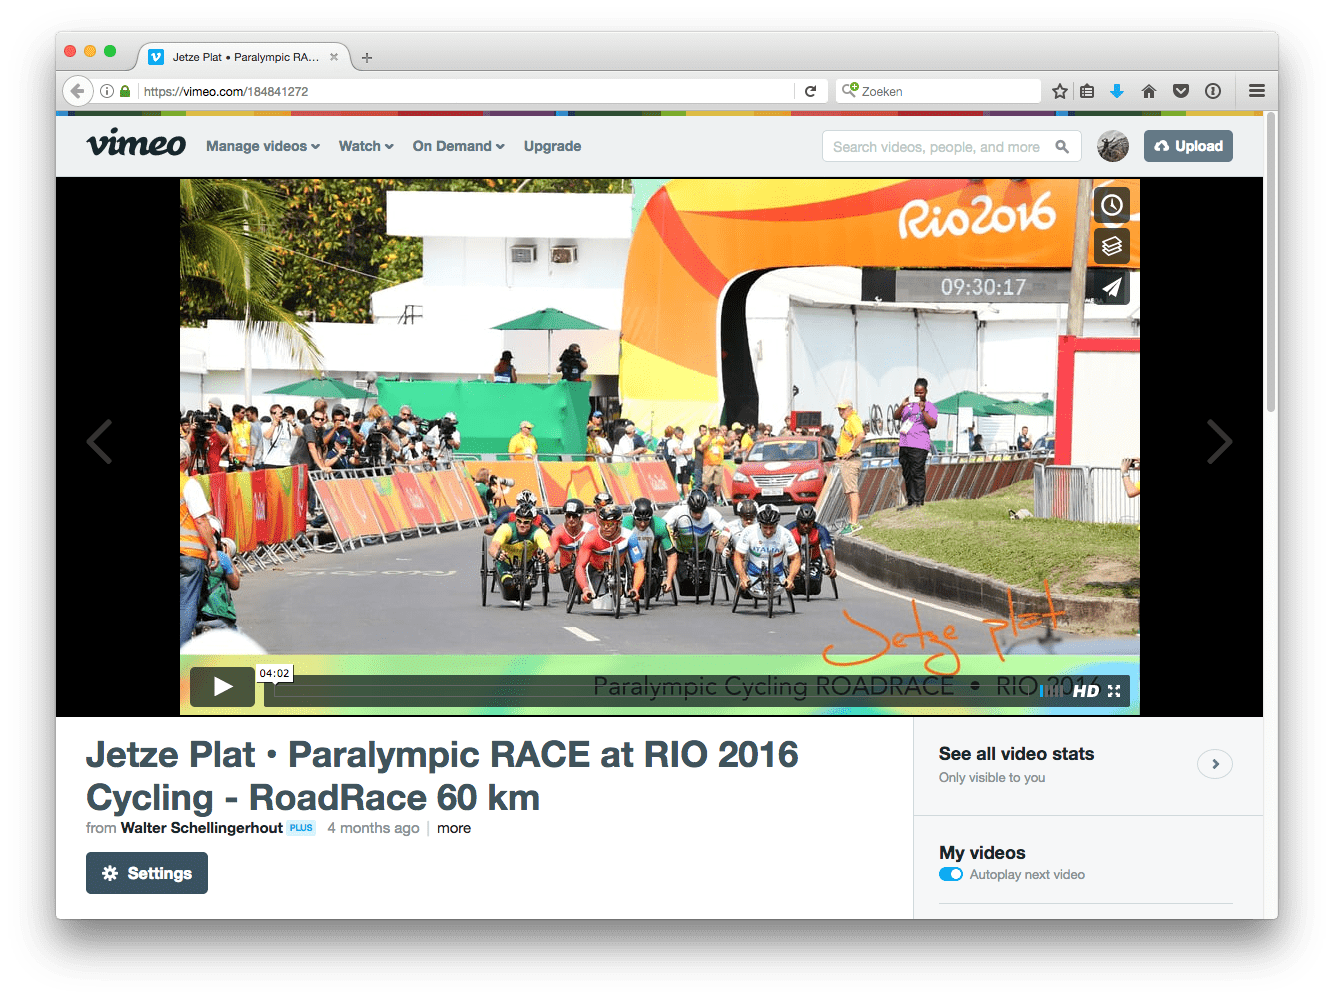This screenshot has width=1334, height=999.
Task: Close the Jetze Plat tab
Action: click(334, 57)
